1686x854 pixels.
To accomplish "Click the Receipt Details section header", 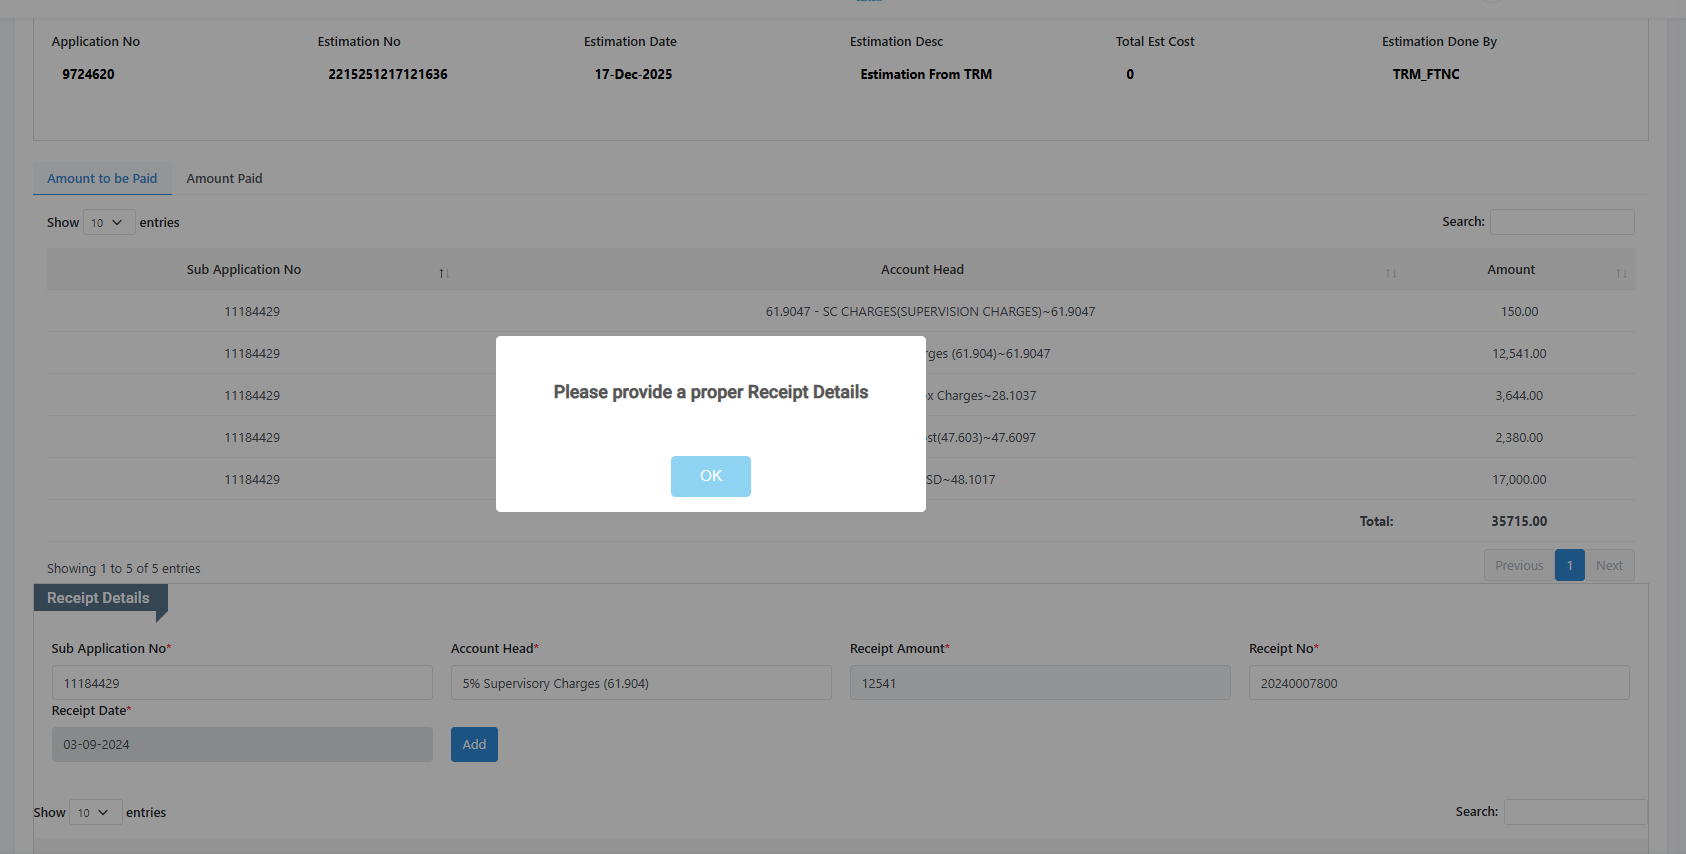I will click(x=99, y=598).
